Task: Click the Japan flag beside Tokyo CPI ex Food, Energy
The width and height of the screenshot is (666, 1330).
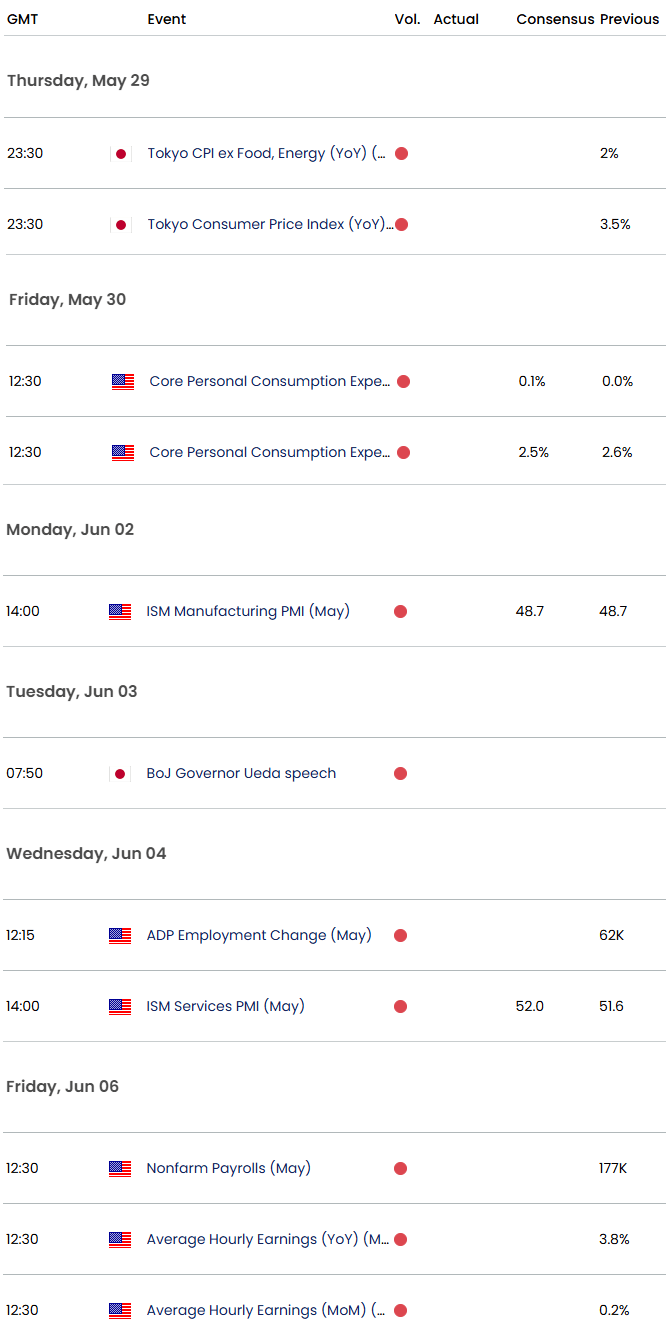Action: [120, 153]
